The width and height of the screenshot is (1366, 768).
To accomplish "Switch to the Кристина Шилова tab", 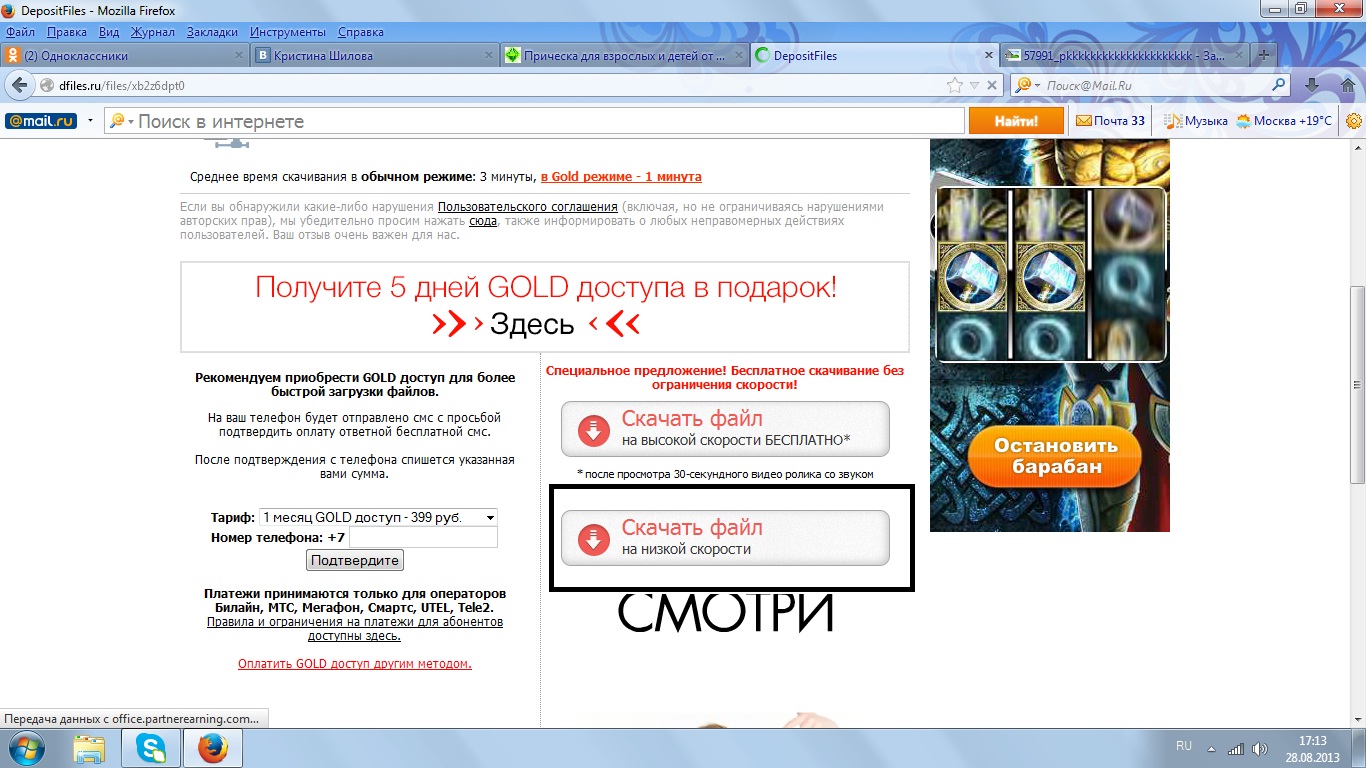I will click(375, 56).
